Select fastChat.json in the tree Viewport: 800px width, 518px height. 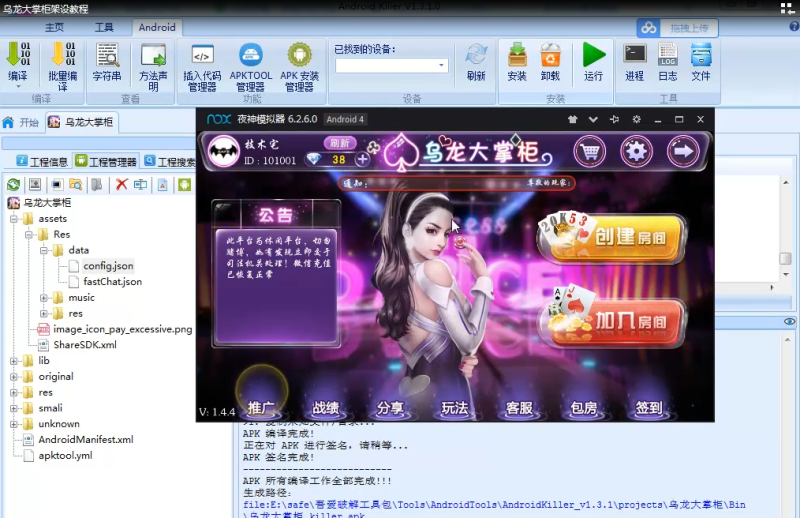pos(113,282)
